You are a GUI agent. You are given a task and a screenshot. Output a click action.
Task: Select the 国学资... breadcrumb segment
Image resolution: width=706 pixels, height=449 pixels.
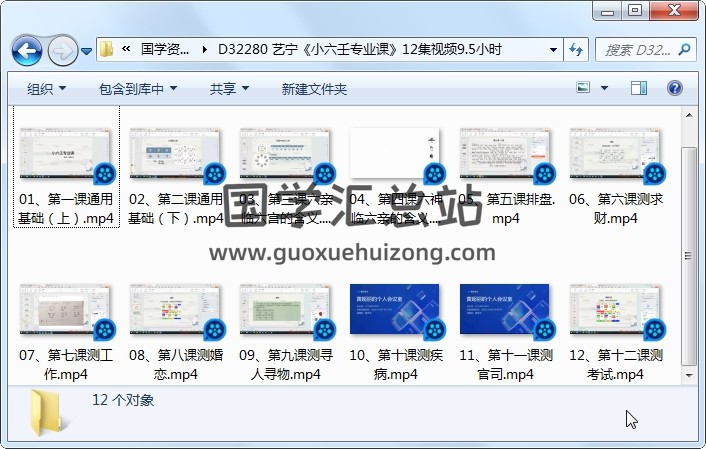point(165,49)
